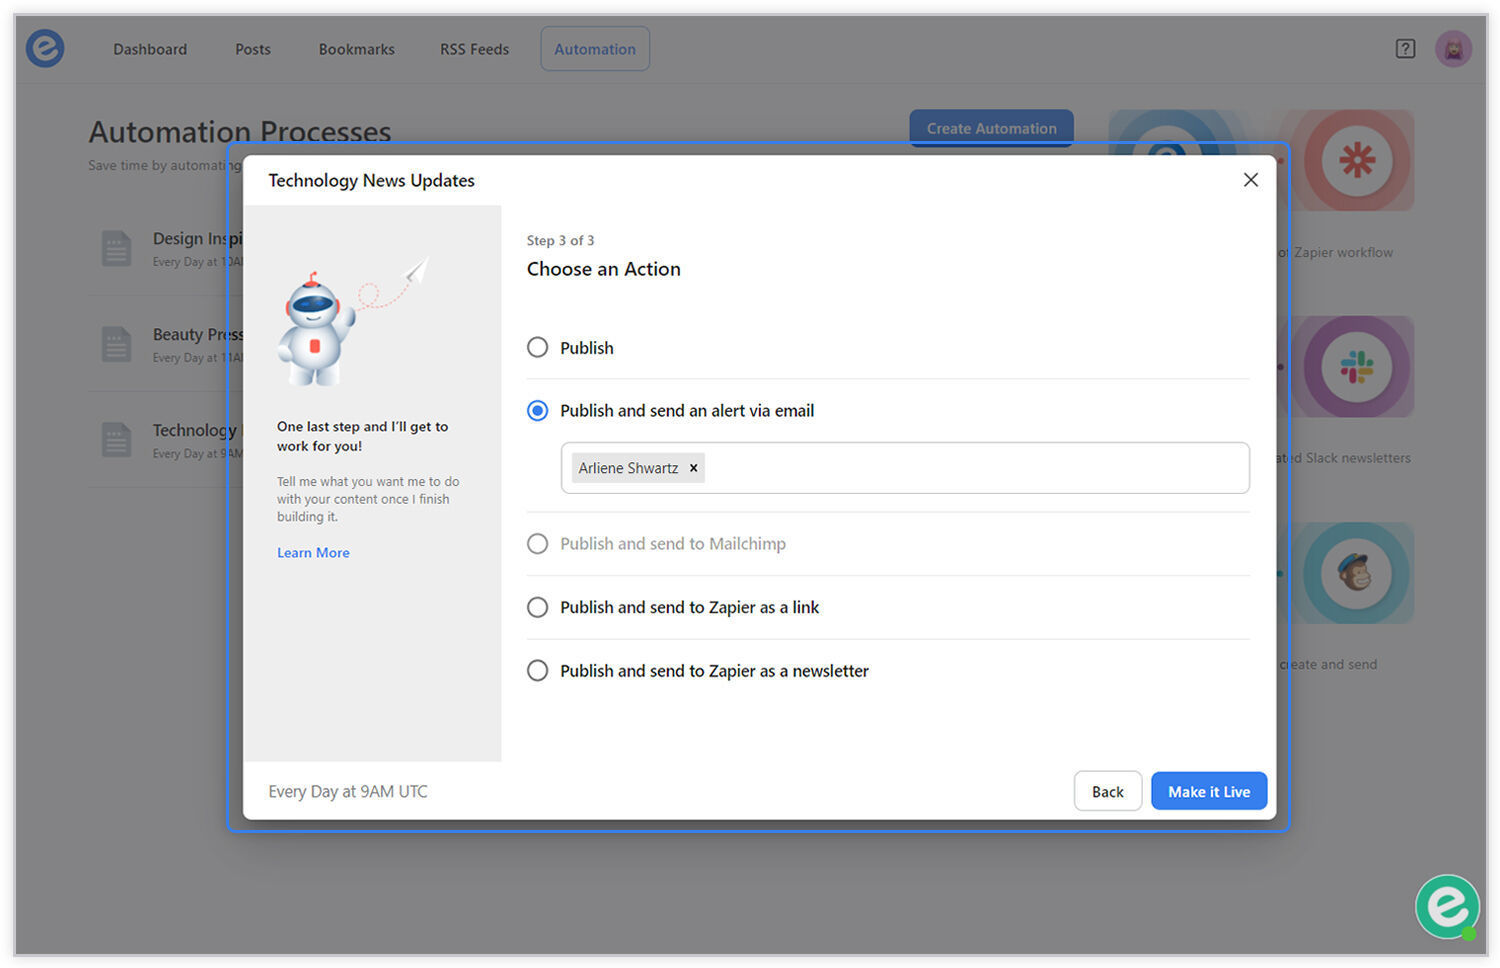The height and width of the screenshot is (968, 1500).
Task: Switch to the Automation tab
Action: (x=595, y=49)
